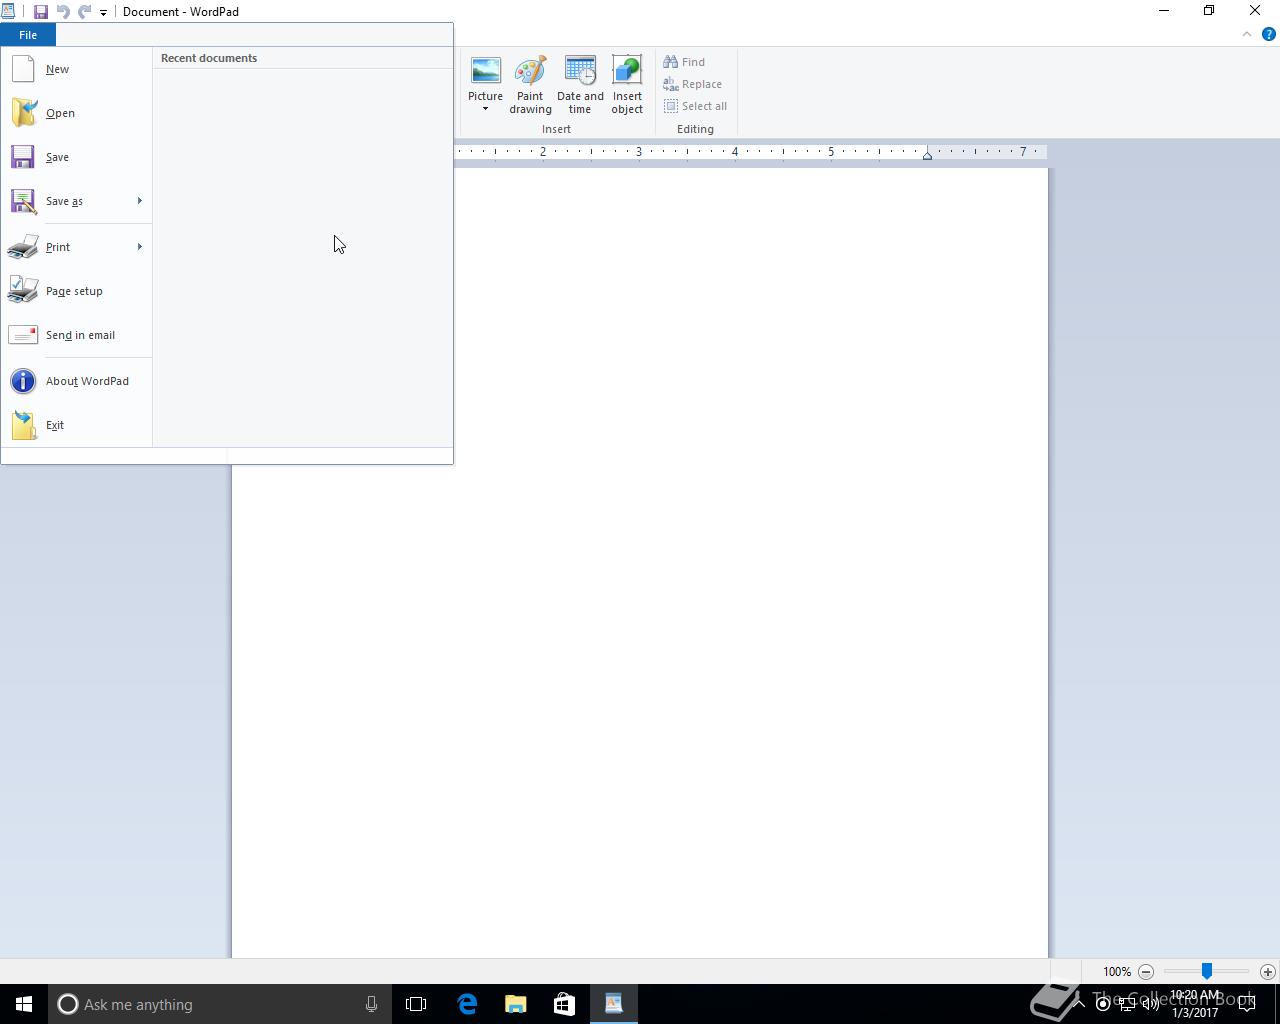Open About WordPad info
The height and width of the screenshot is (1024, 1280).
(x=76, y=381)
